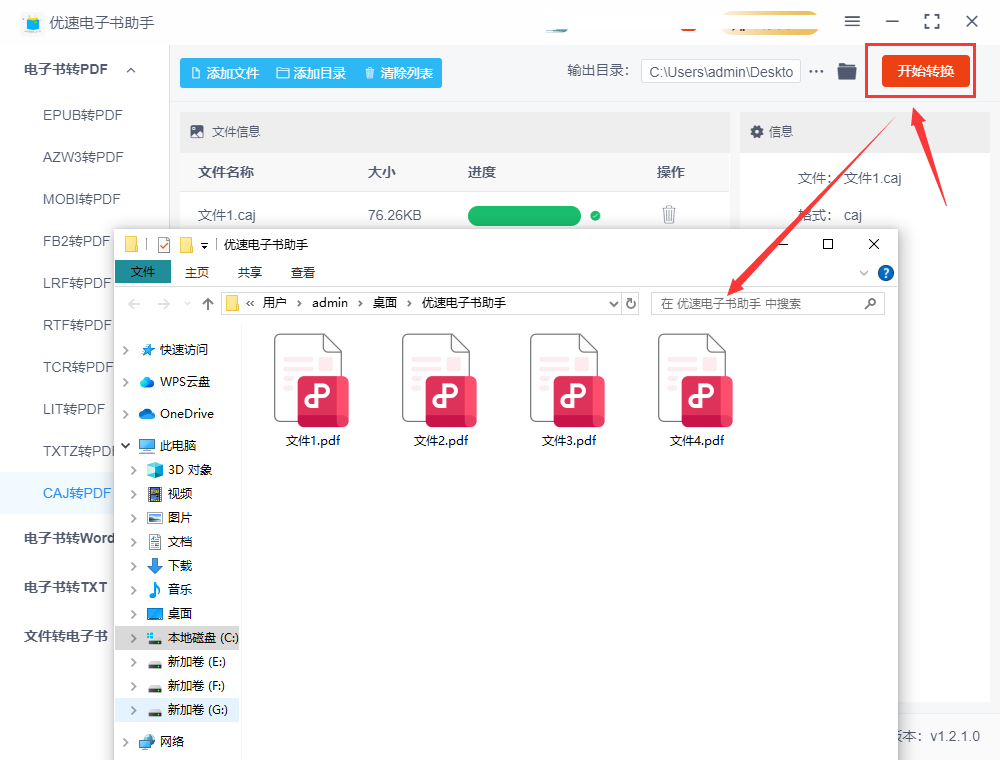Viewport: 1000px width, 760px height.
Task: Switch to the 主页 ribbon tab
Action: click(x=196, y=272)
